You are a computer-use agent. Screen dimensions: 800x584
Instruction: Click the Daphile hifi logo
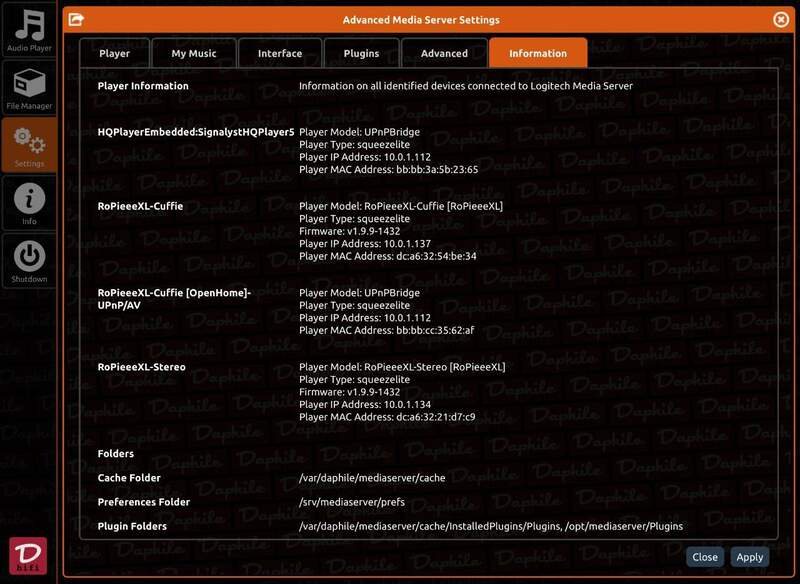28,557
